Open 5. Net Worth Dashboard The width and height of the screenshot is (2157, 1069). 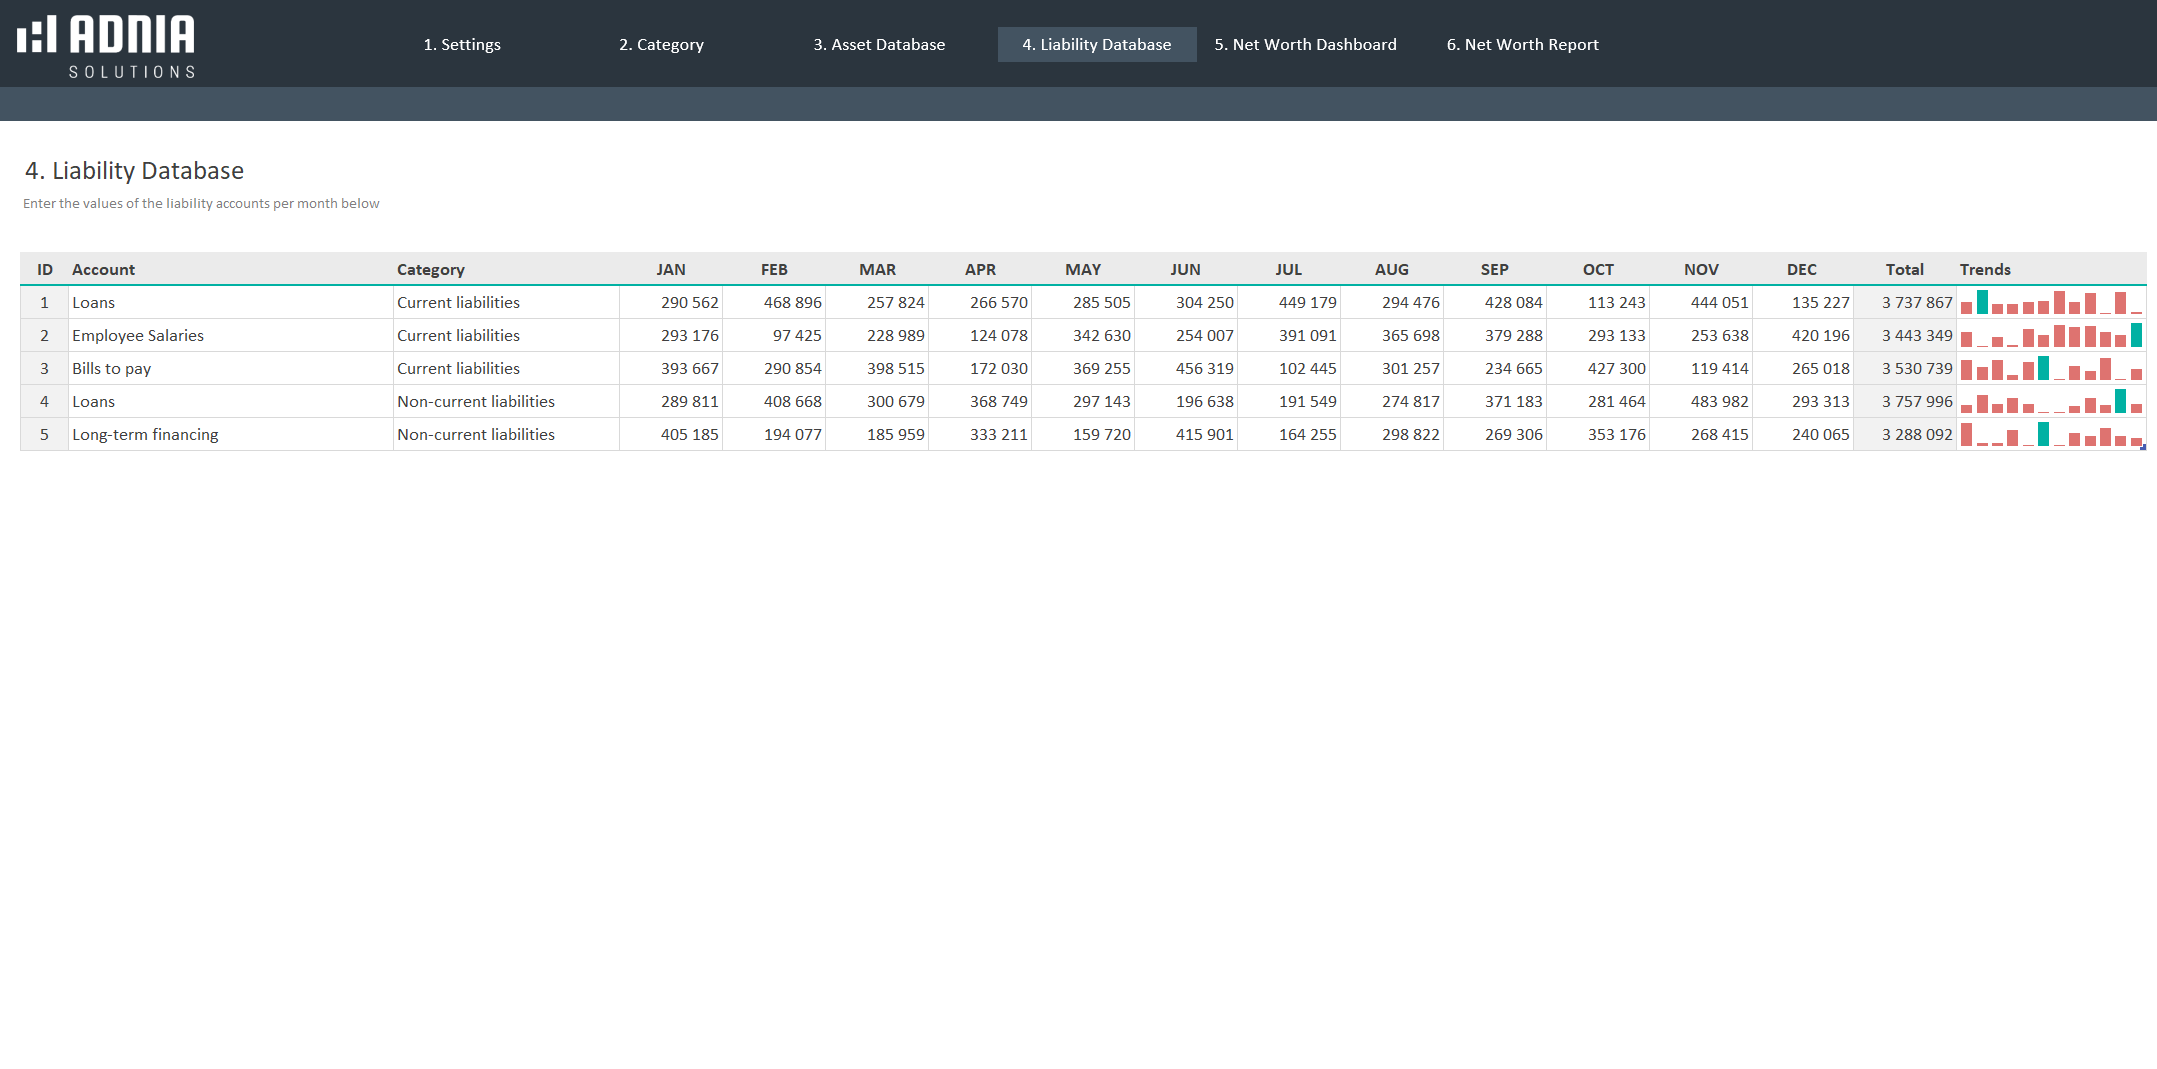(1305, 45)
